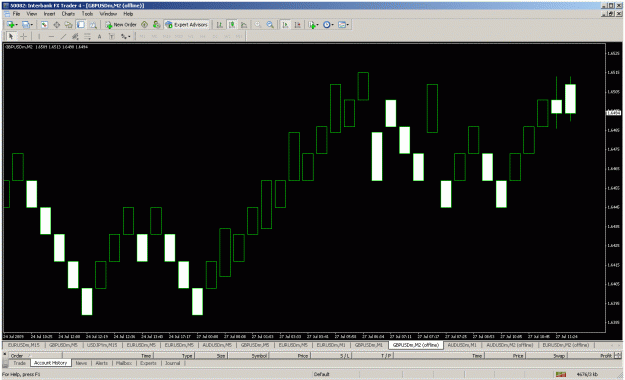Toggle the M1 timeframe button
This screenshot has height=380, width=625.
point(142,37)
